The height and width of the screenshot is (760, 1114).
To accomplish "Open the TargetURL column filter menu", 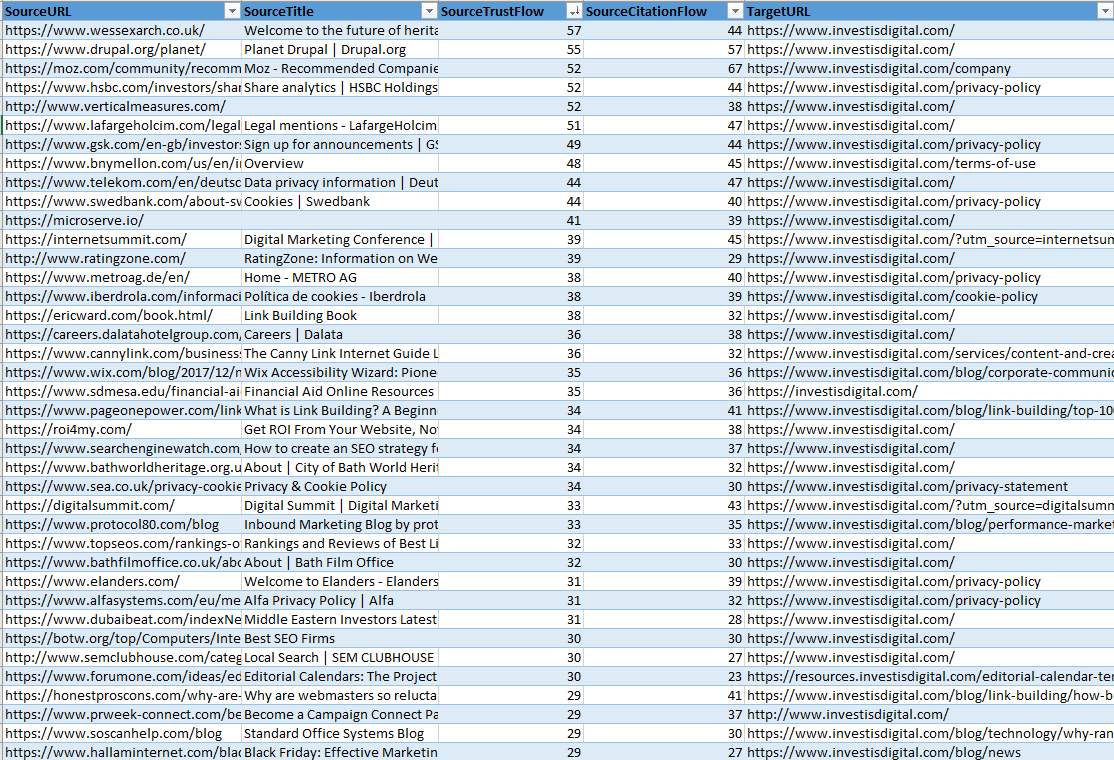I will [1106, 11].
